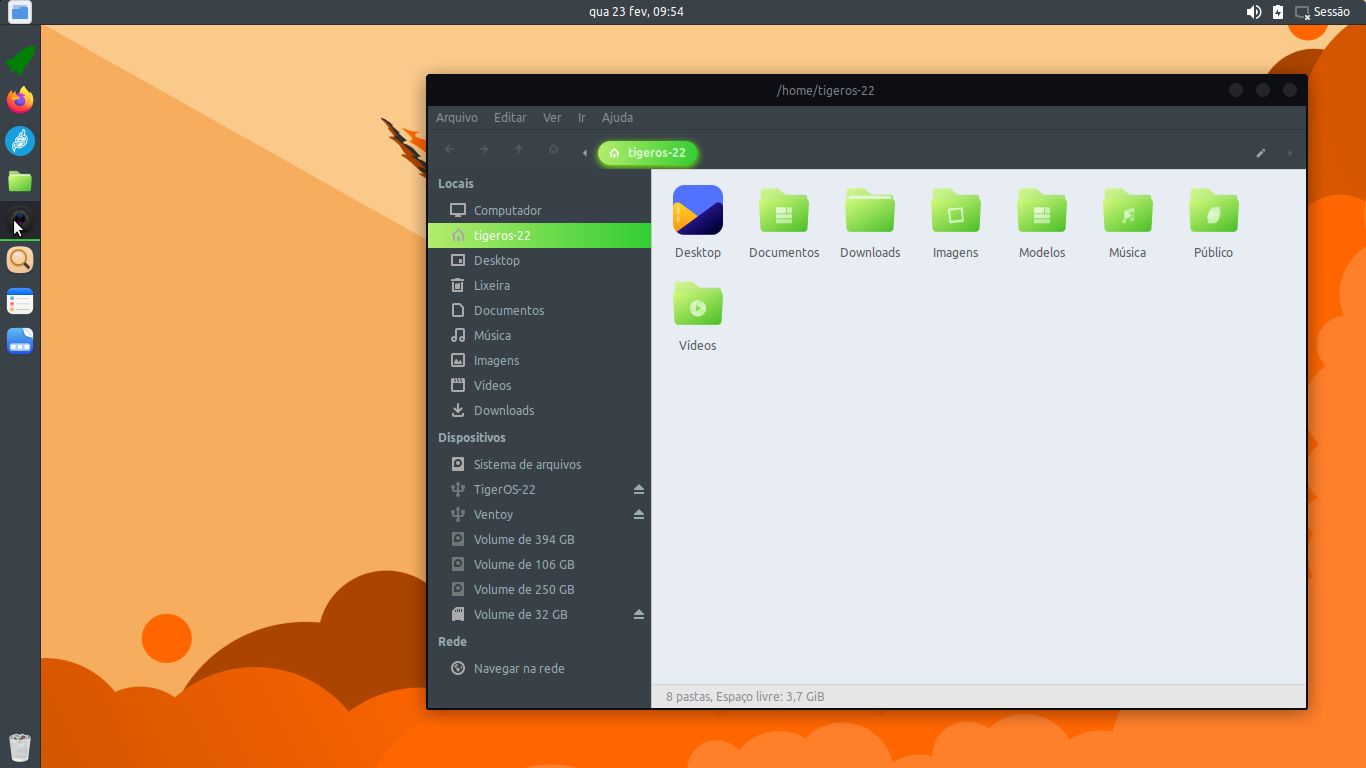
Task: Click the status bar text showing 8 pastas
Action: tap(745, 696)
